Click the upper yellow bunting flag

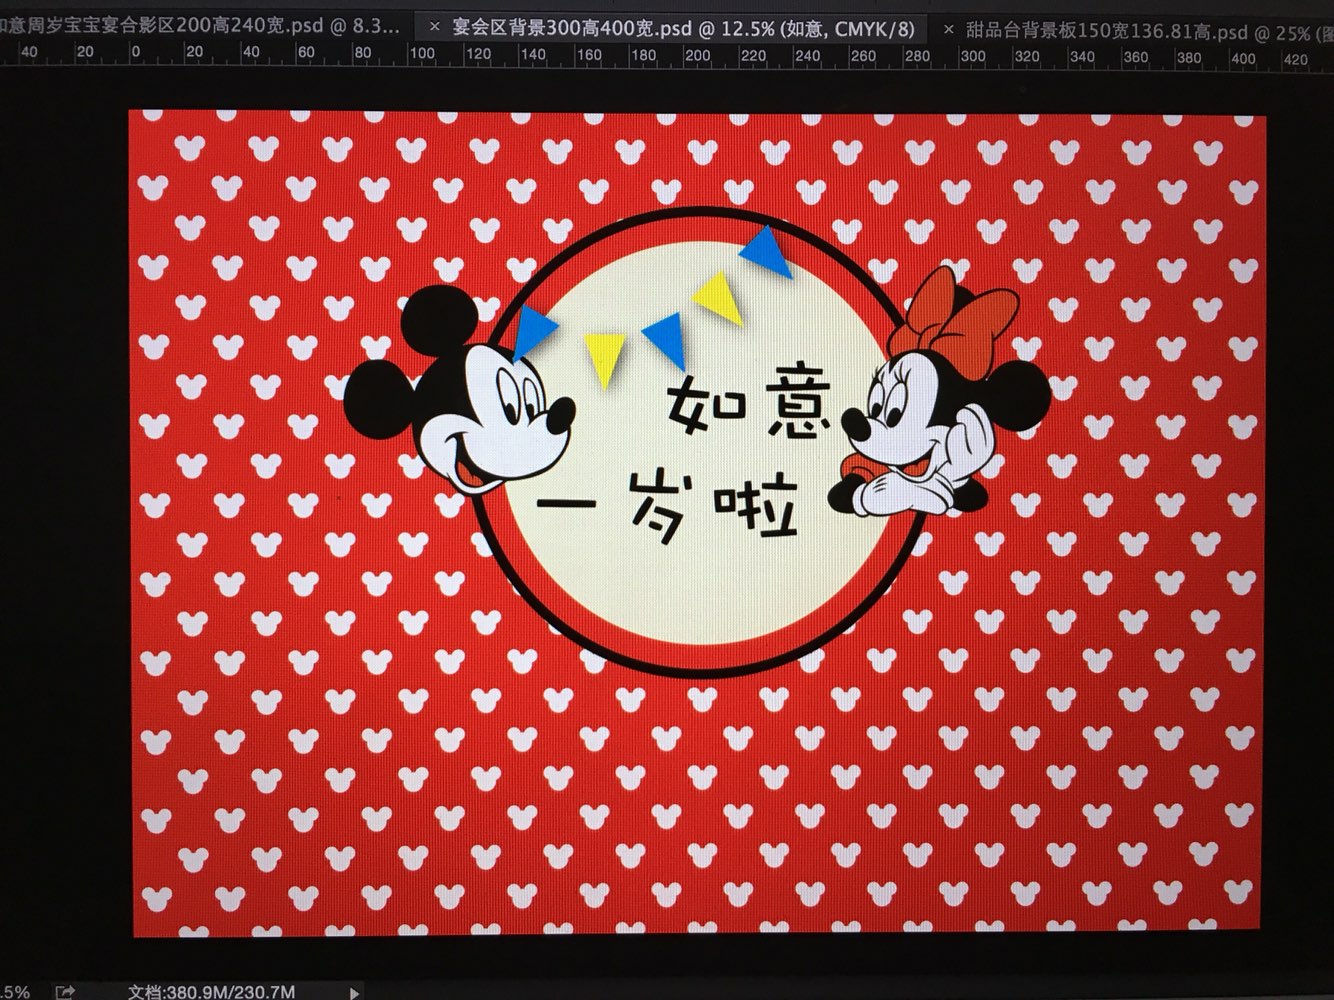click(720, 297)
